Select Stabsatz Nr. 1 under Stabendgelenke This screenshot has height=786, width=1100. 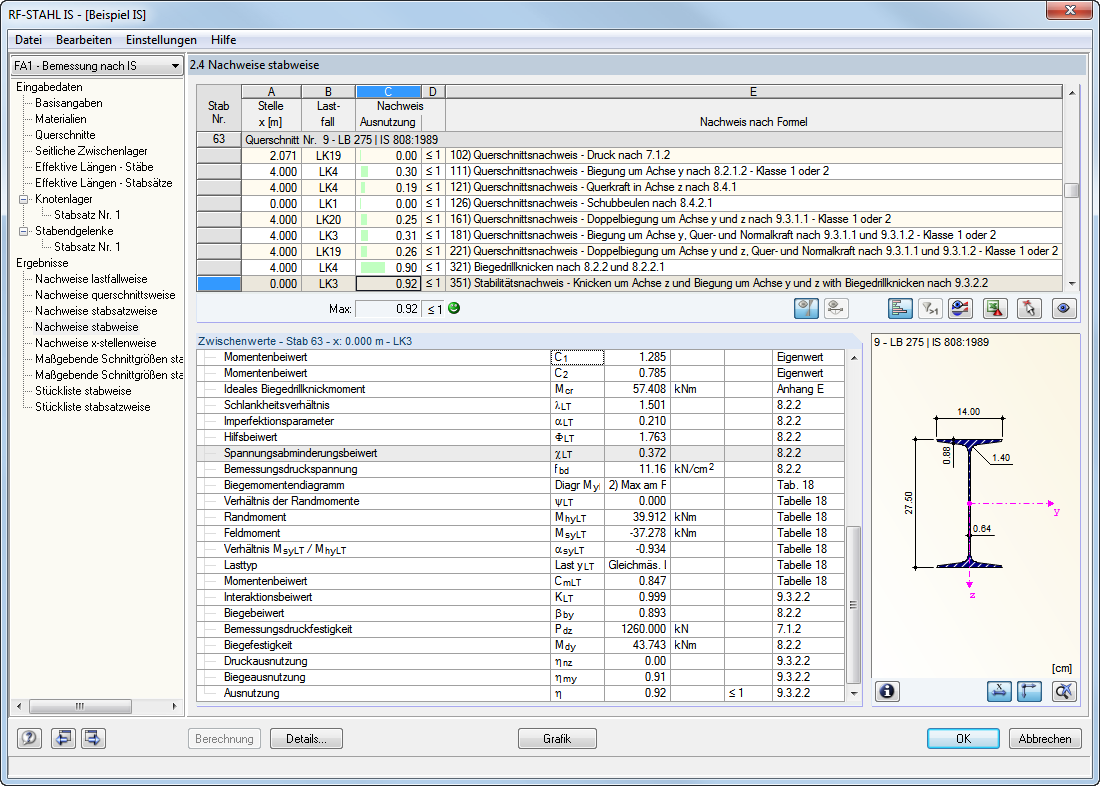click(87, 247)
